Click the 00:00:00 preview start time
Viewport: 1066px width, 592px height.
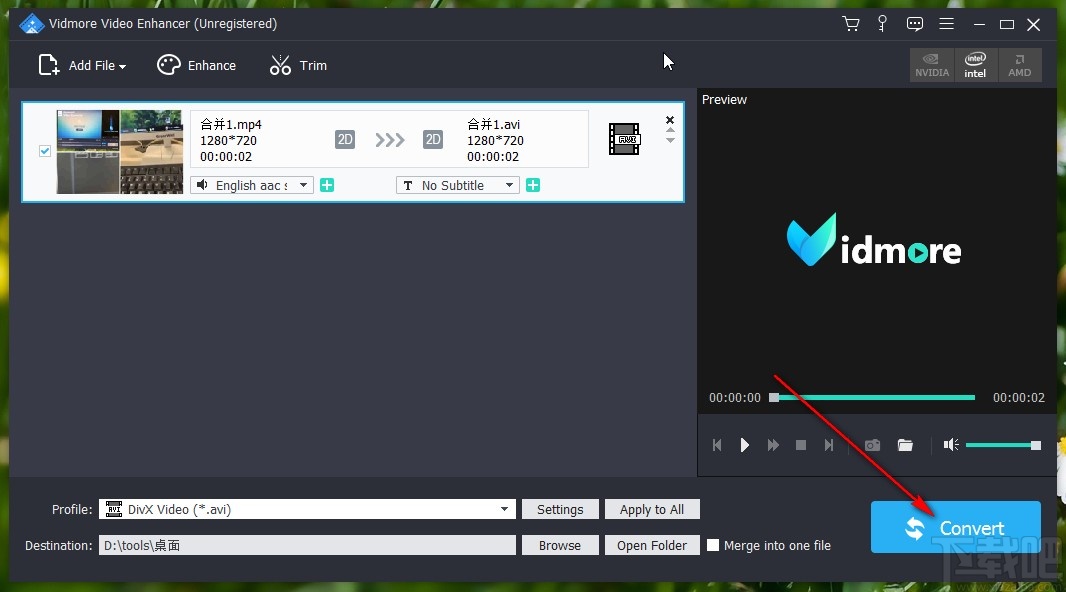tap(735, 398)
